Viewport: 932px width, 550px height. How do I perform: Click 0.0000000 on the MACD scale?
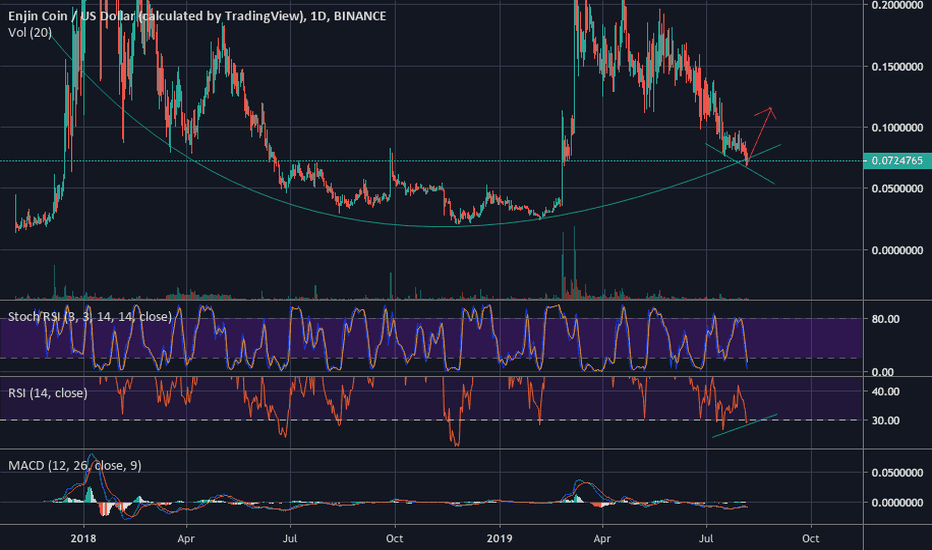point(897,503)
